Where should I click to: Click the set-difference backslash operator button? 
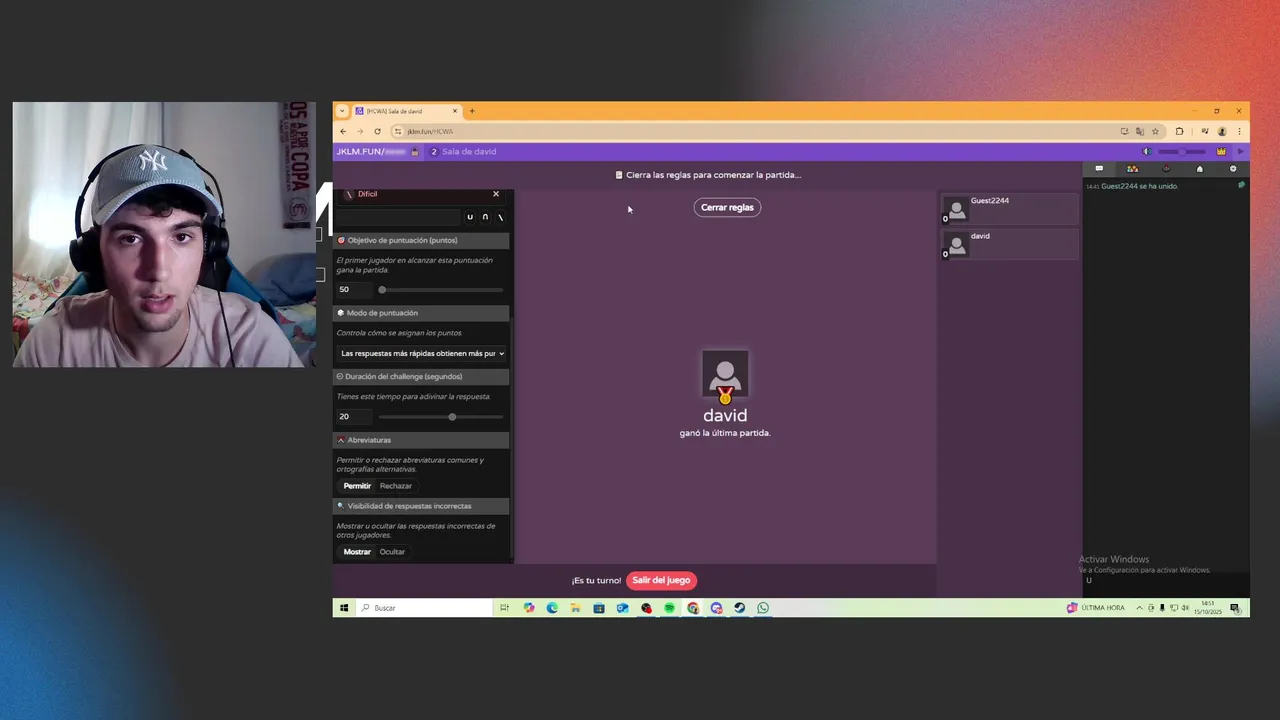point(500,217)
